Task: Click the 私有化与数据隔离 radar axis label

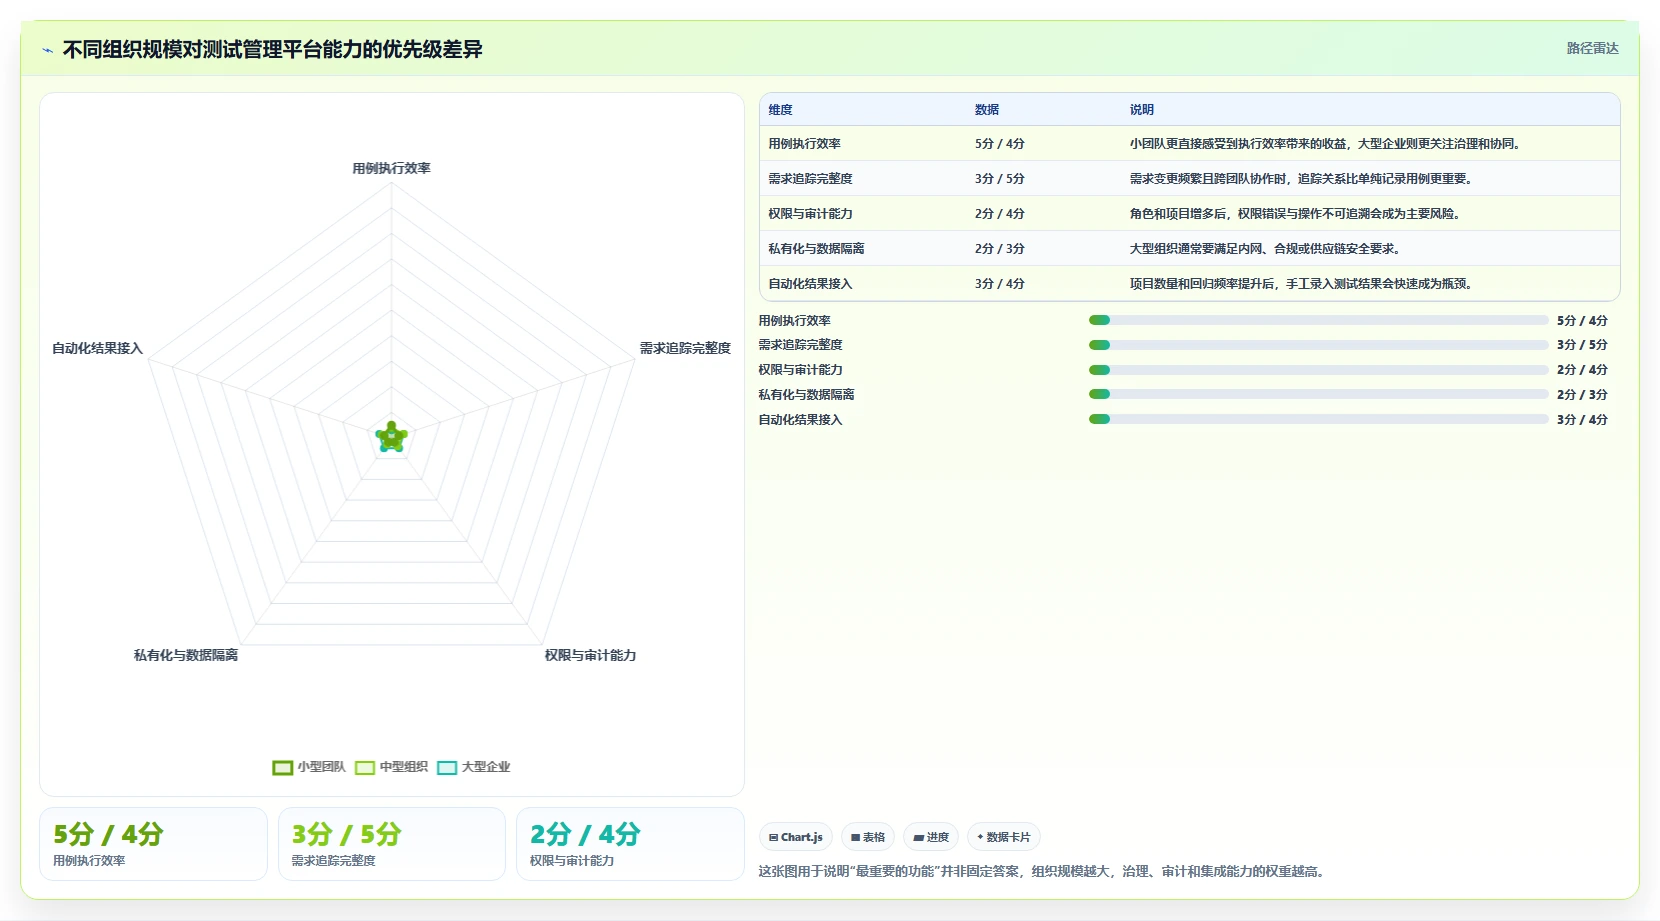Action: click(x=186, y=655)
